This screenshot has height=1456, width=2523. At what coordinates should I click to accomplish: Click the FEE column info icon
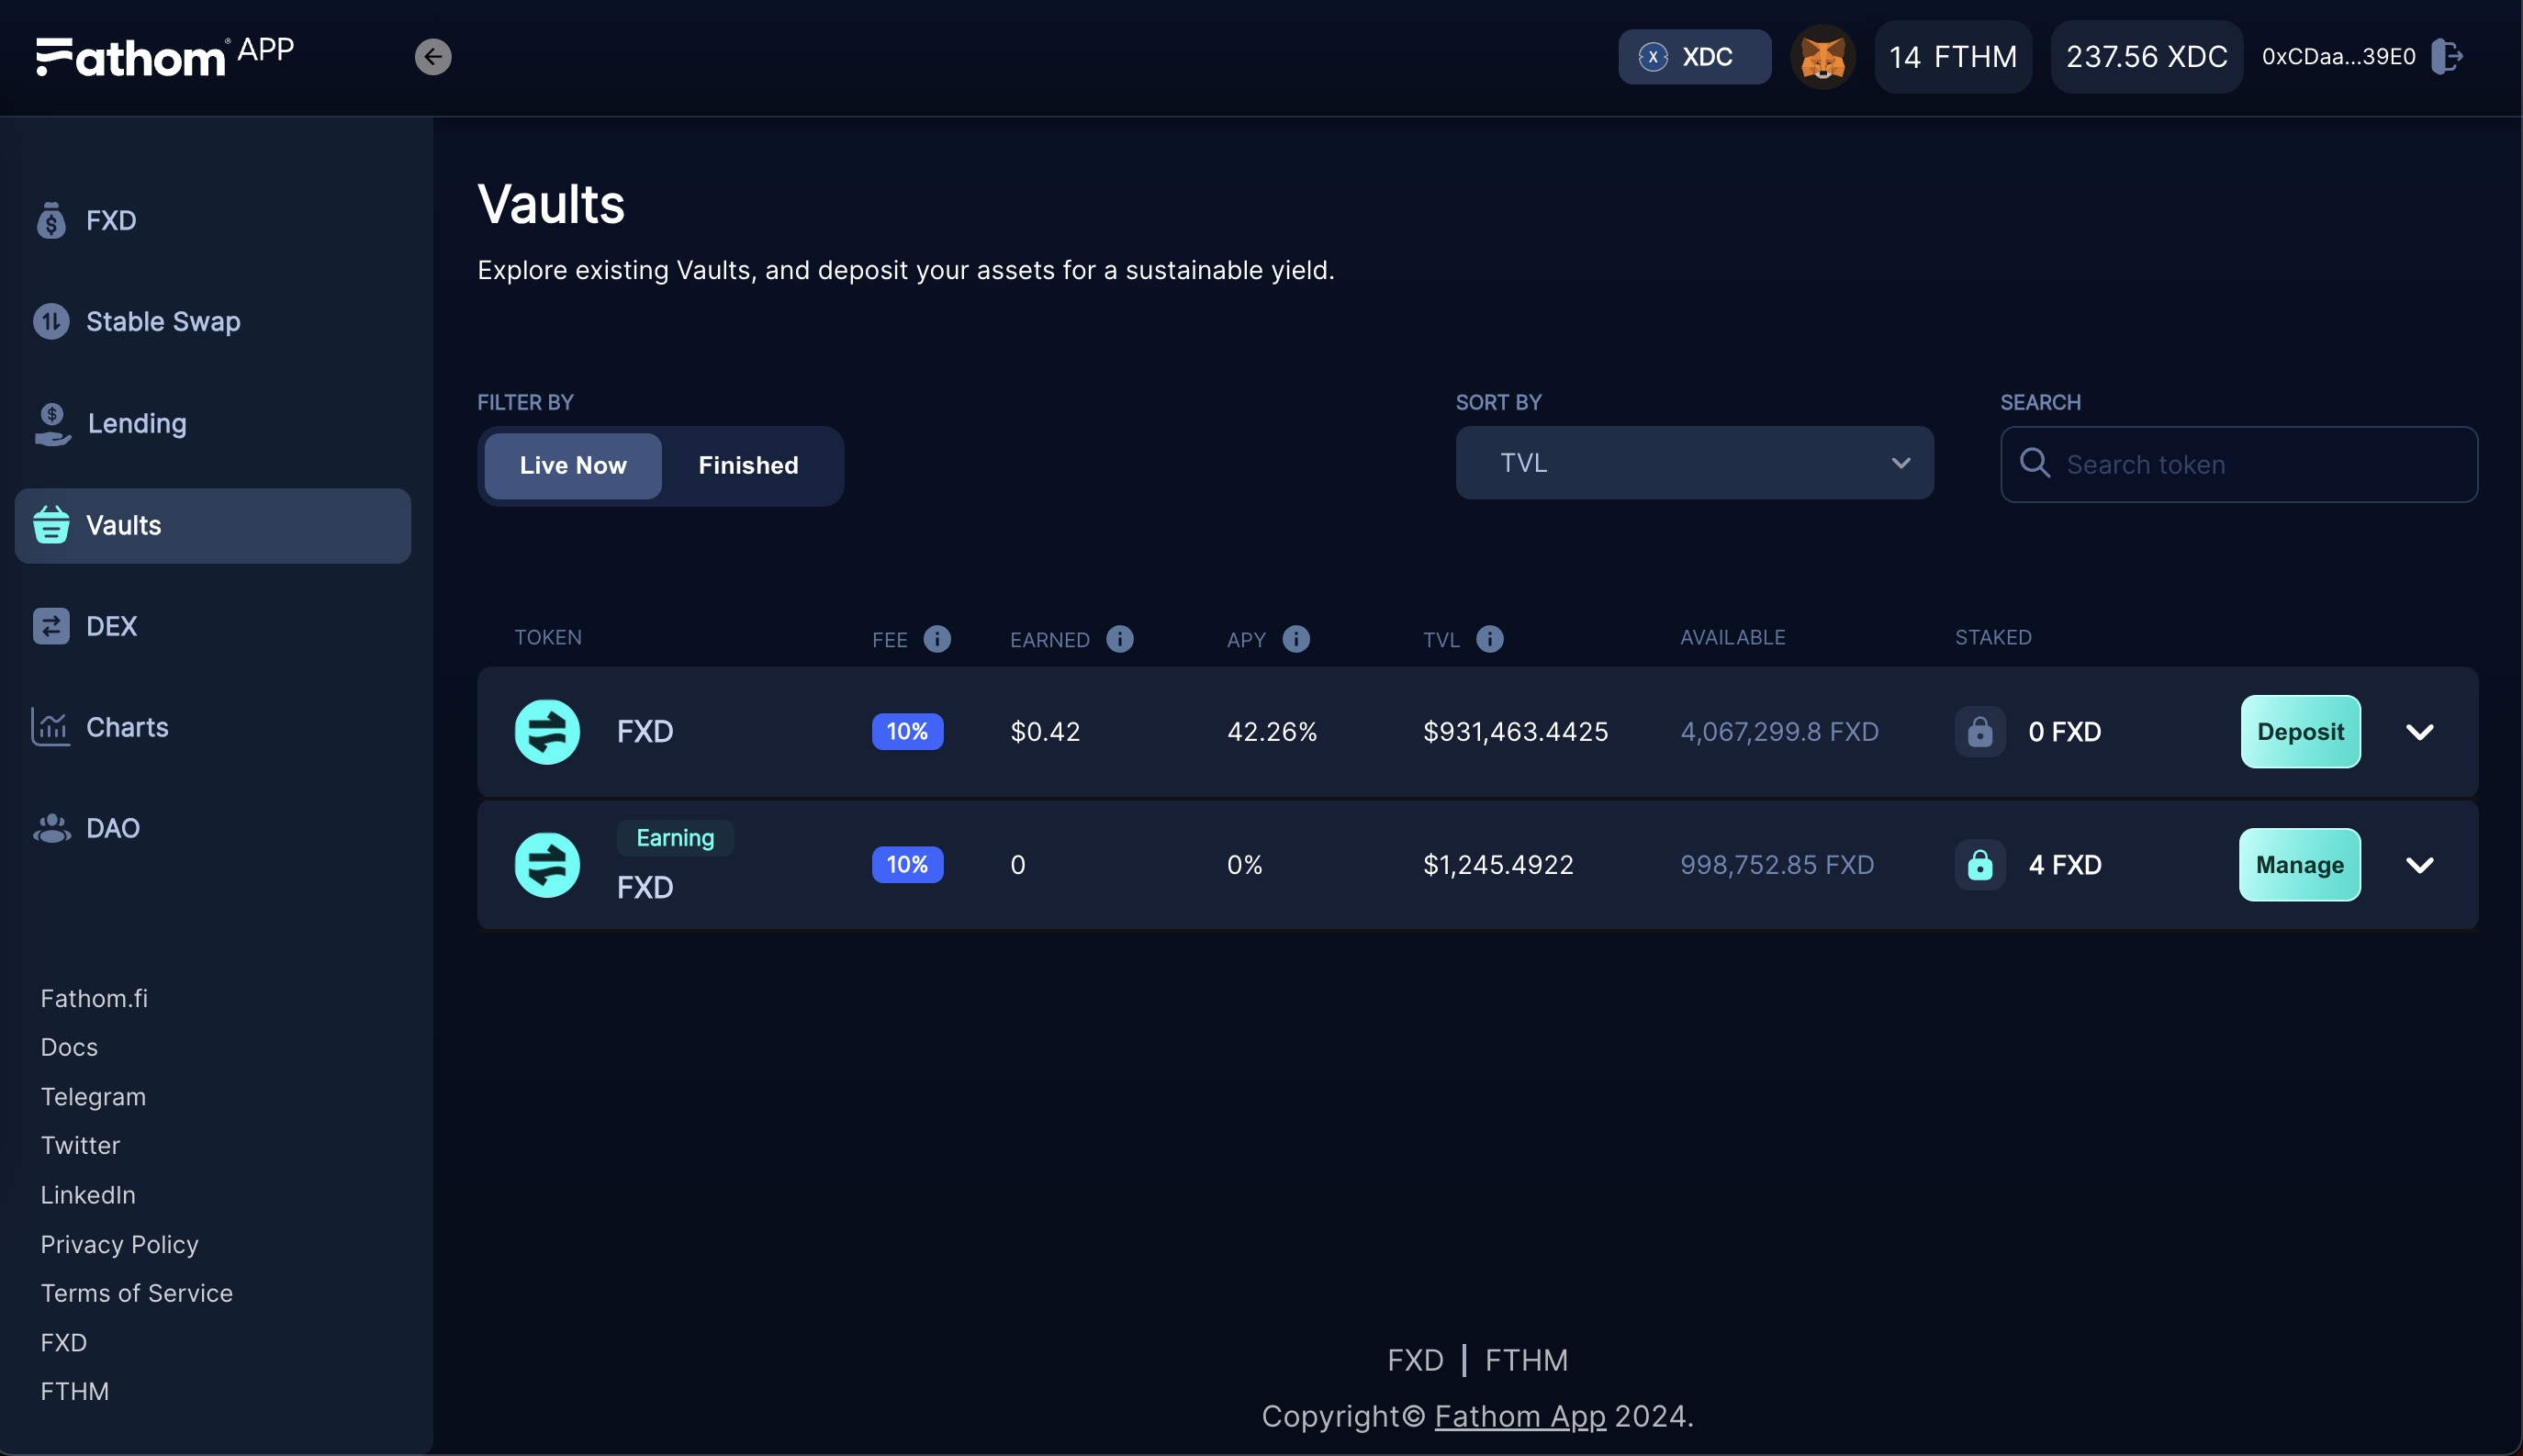[937, 639]
